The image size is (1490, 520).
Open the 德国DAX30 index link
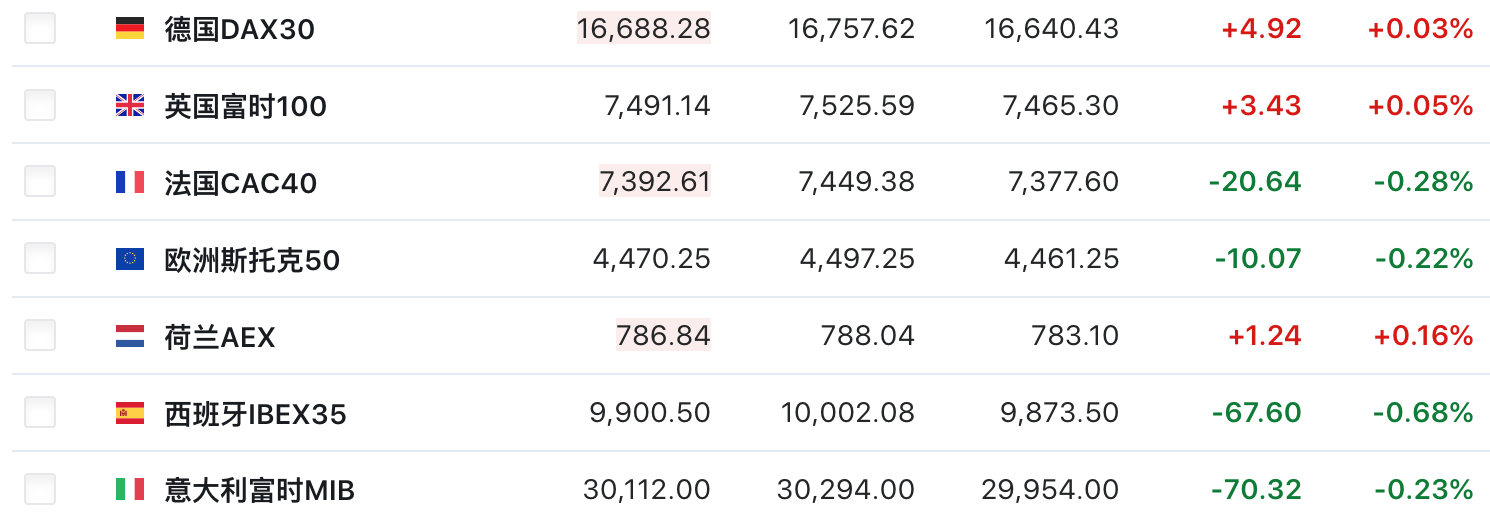(239, 30)
